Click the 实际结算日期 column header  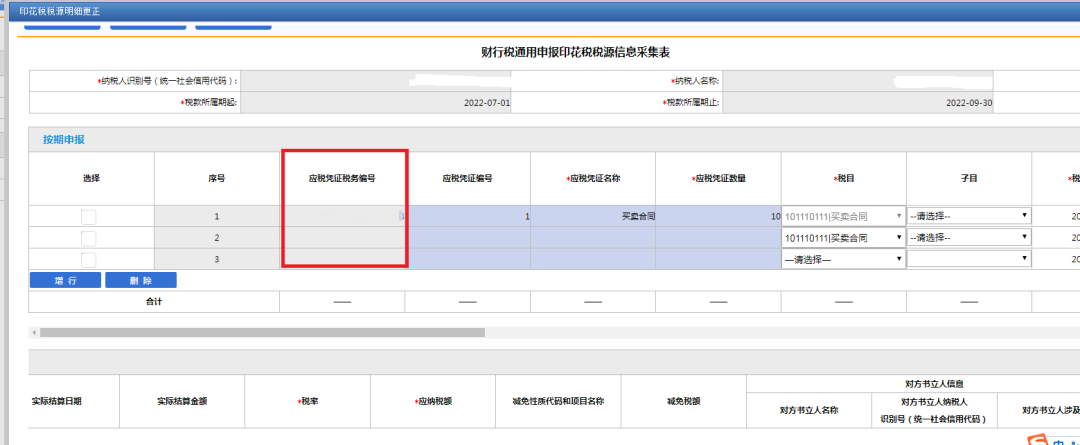[x=56, y=402]
